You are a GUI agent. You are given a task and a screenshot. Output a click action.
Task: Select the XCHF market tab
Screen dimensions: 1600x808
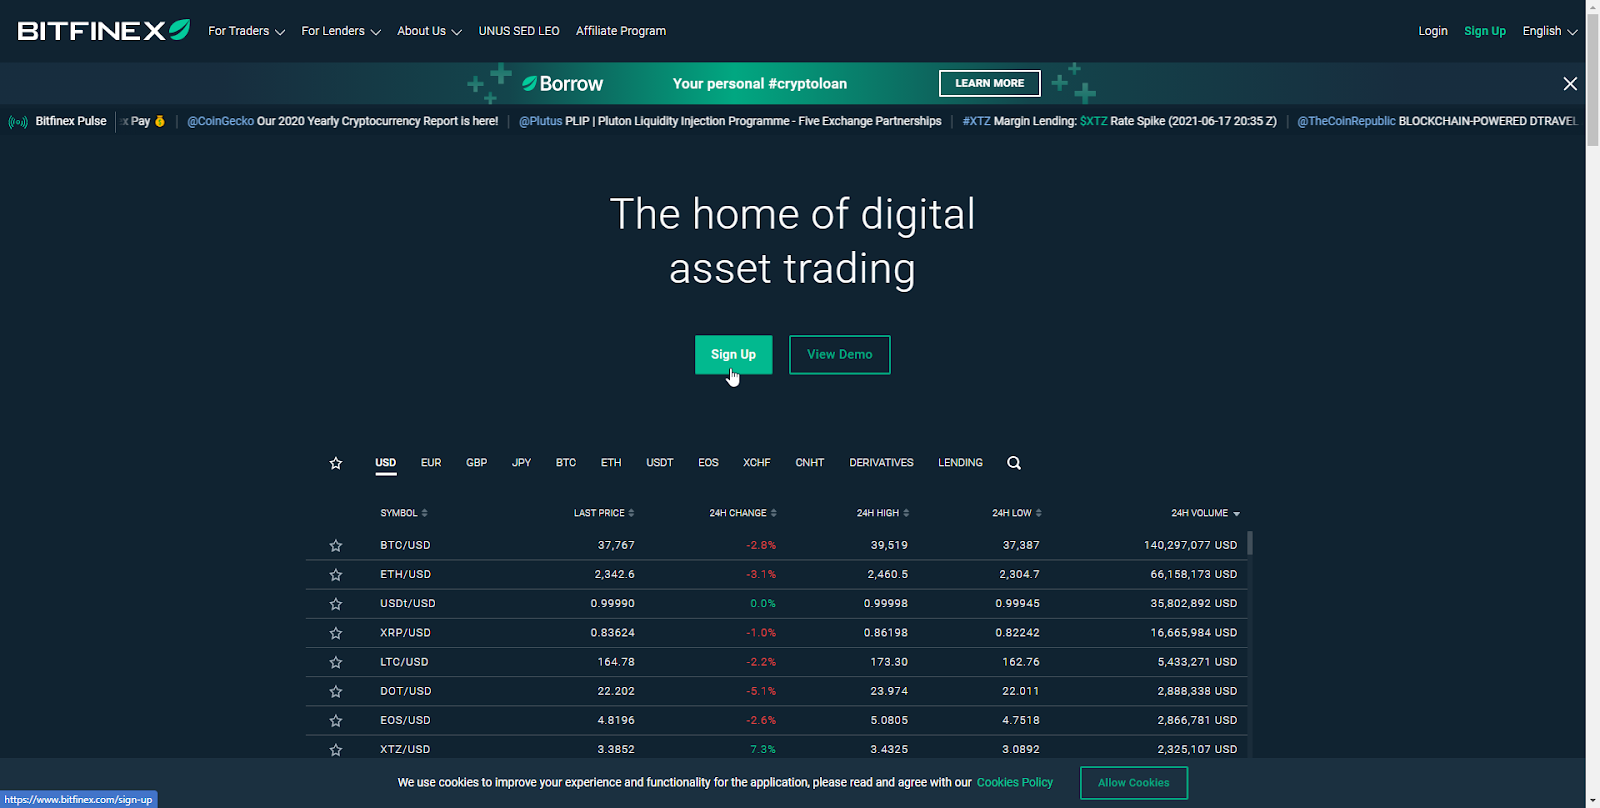[757, 463]
